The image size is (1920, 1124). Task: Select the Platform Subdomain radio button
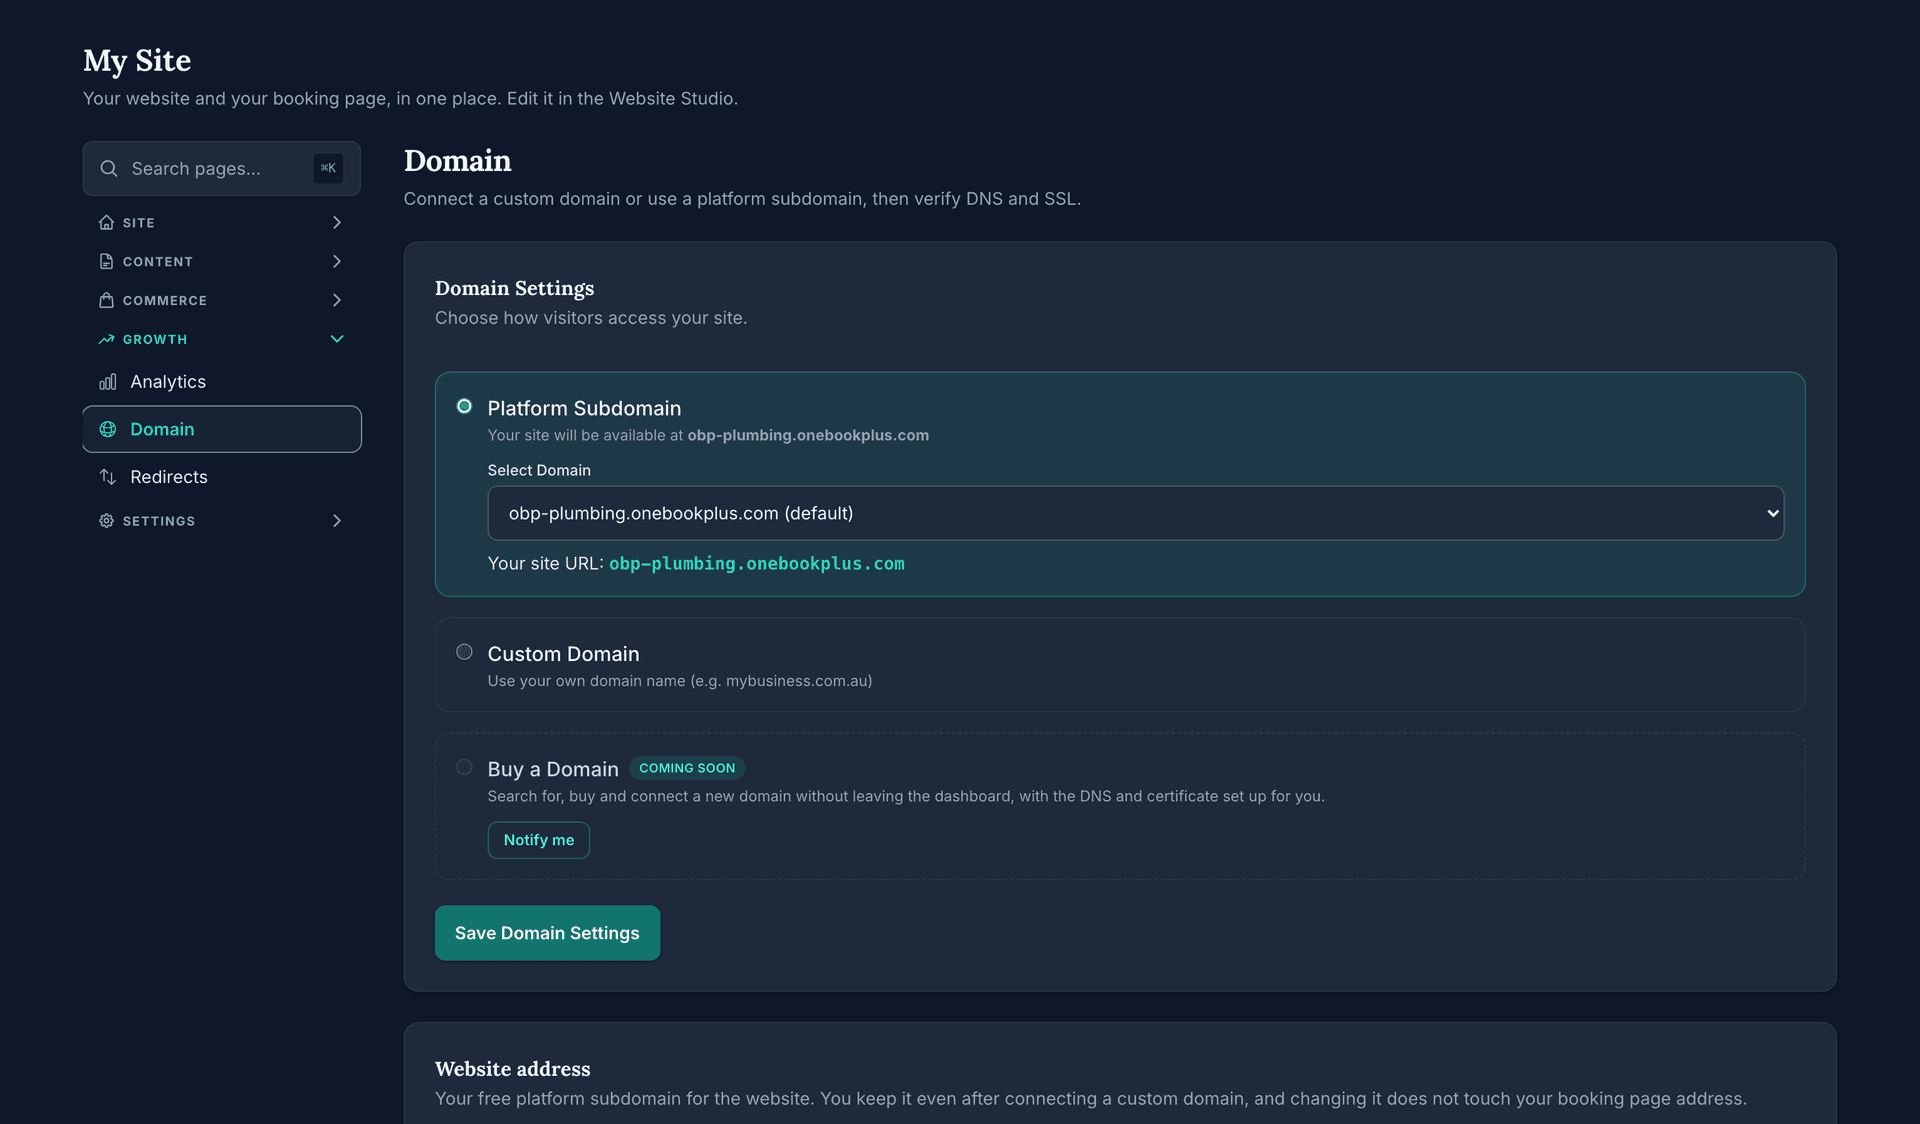[x=464, y=406]
